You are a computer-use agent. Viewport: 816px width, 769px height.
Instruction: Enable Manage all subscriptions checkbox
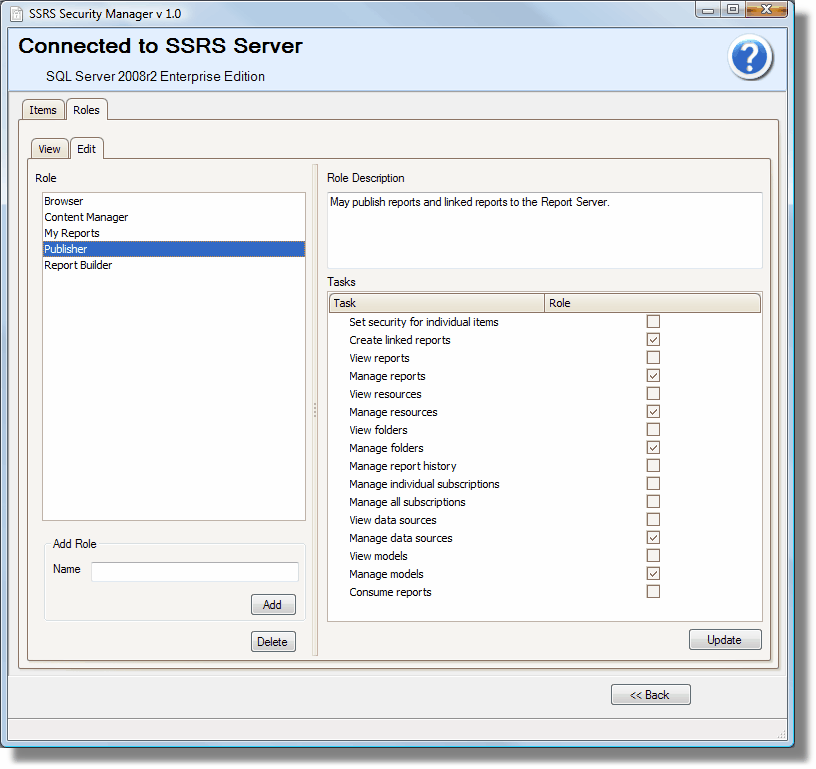[653, 502]
